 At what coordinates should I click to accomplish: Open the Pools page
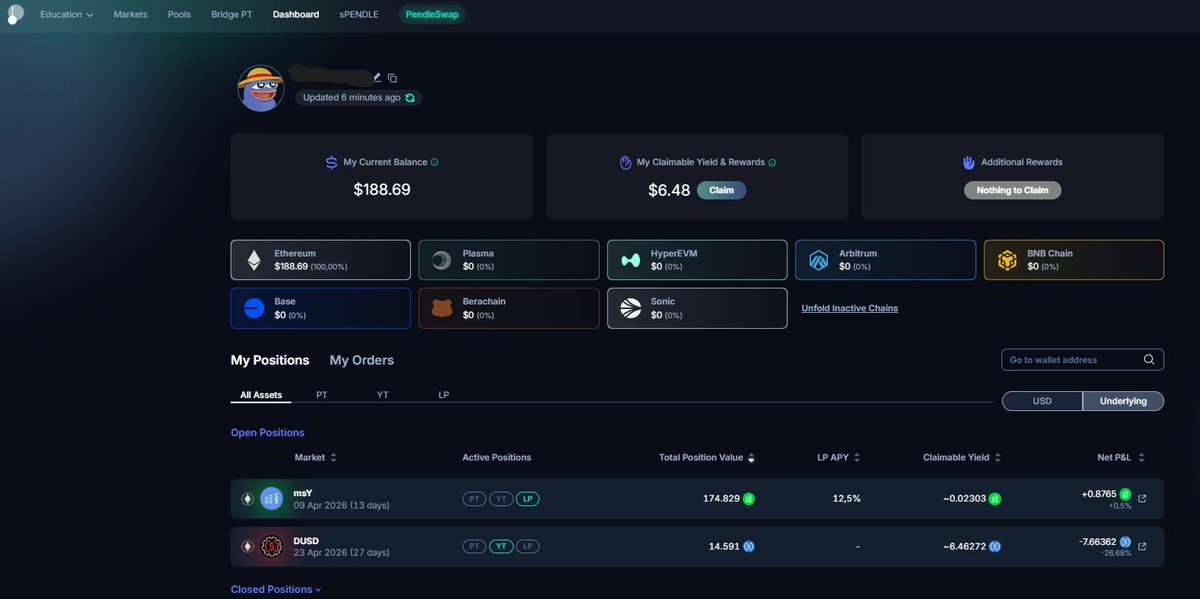(x=179, y=14)
